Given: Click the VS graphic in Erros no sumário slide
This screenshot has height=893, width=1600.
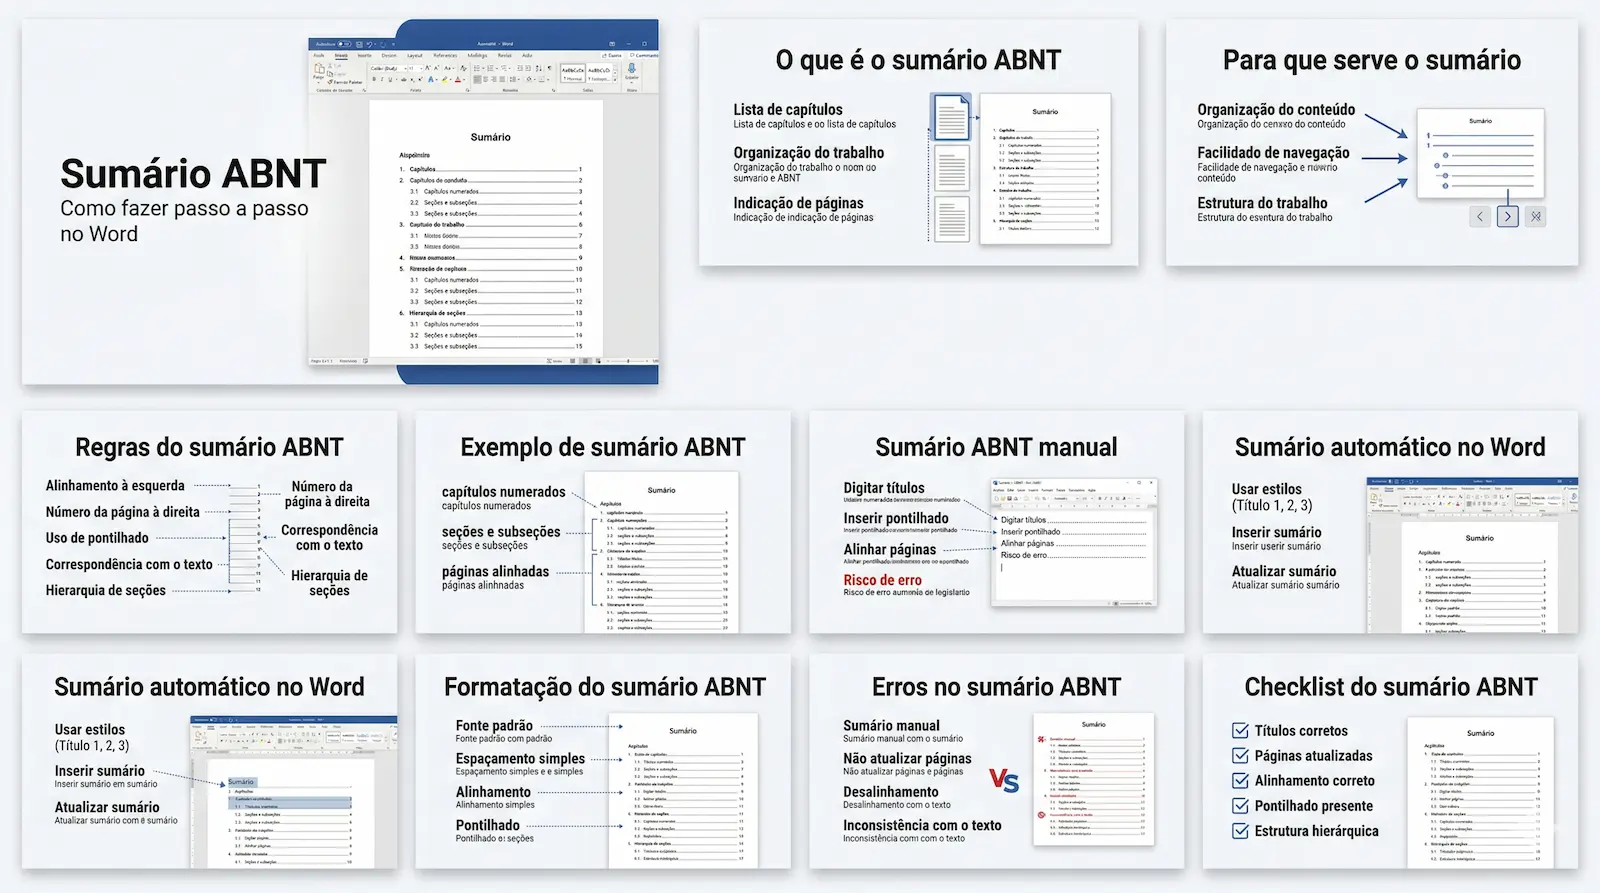Looking at the screenshot, I should point(1004,780).
